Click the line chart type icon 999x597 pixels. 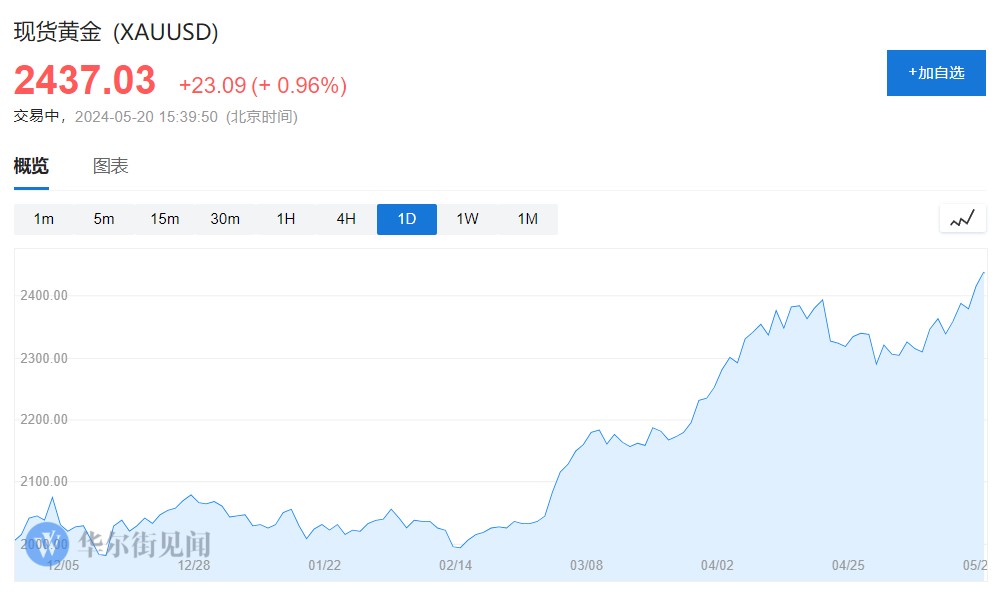(x=962, y=219)
